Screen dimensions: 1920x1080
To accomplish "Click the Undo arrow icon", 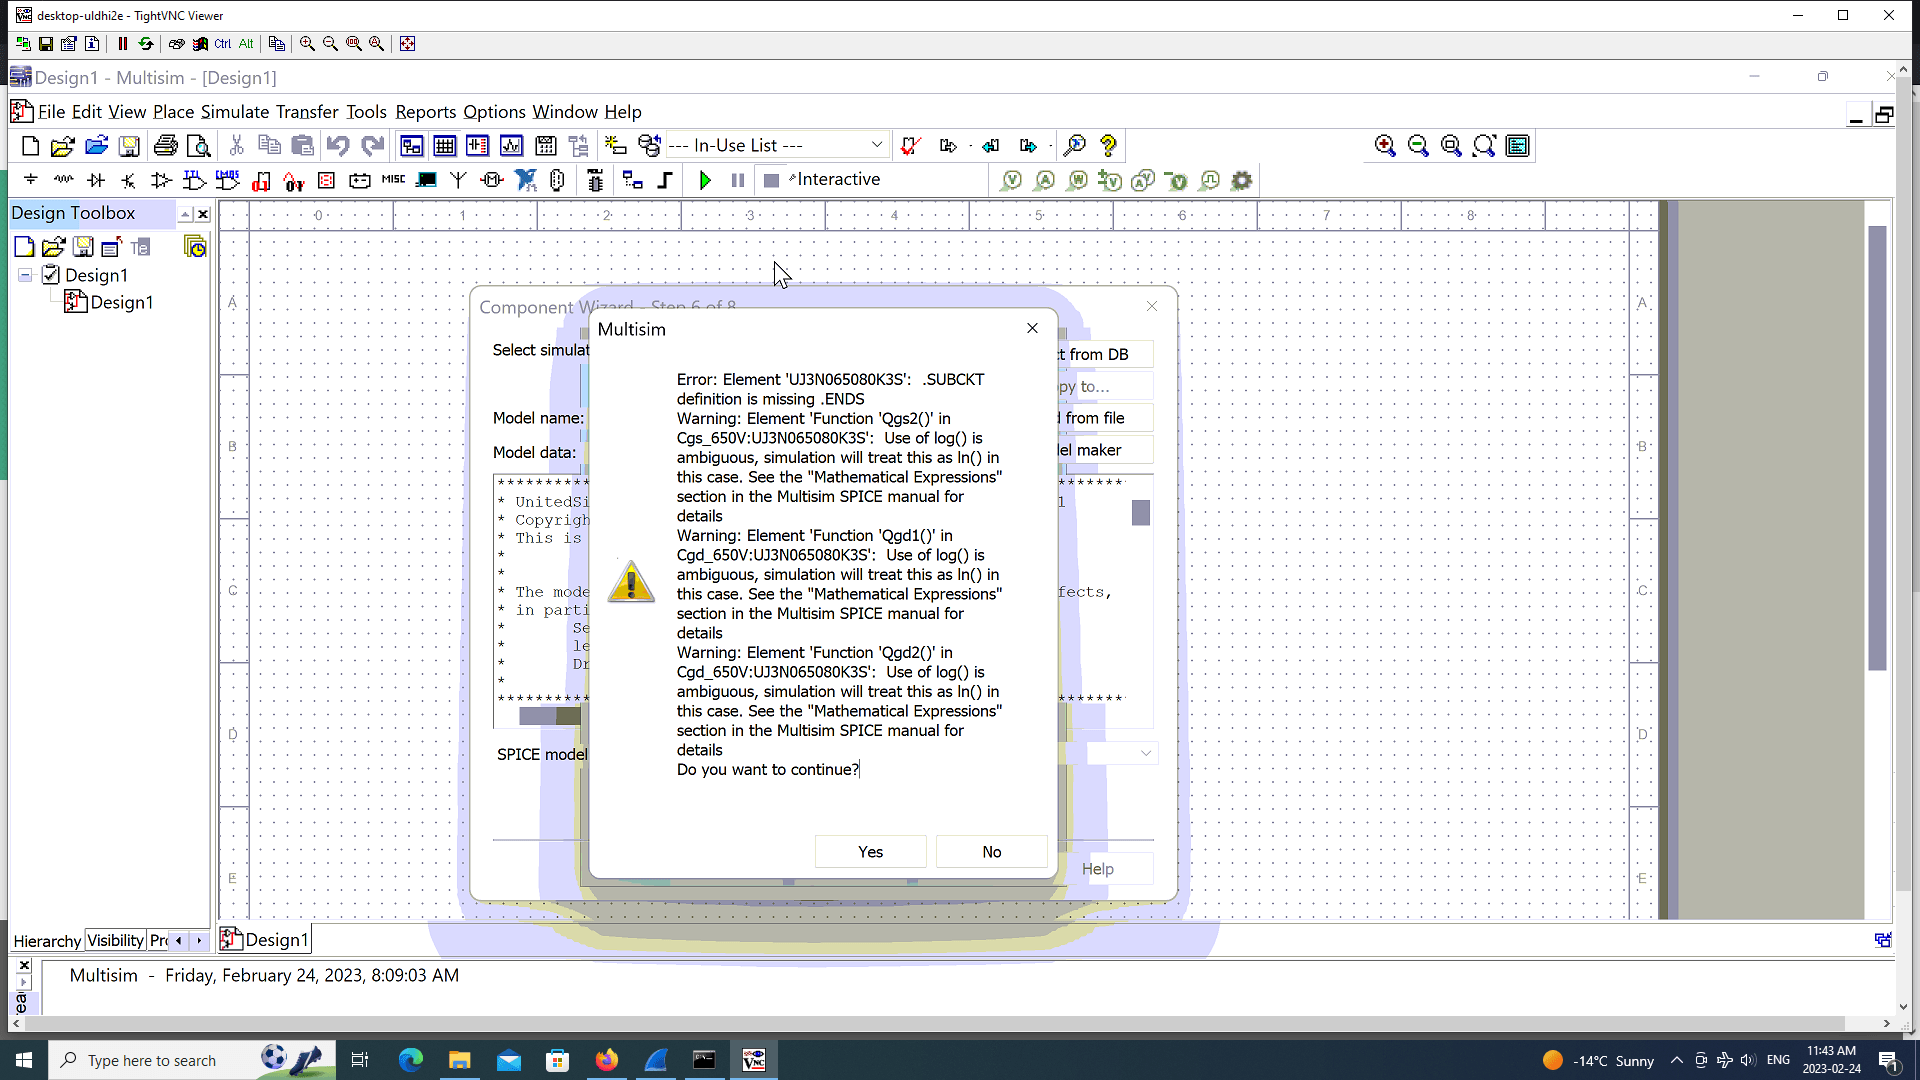I will tap(338, 146).
